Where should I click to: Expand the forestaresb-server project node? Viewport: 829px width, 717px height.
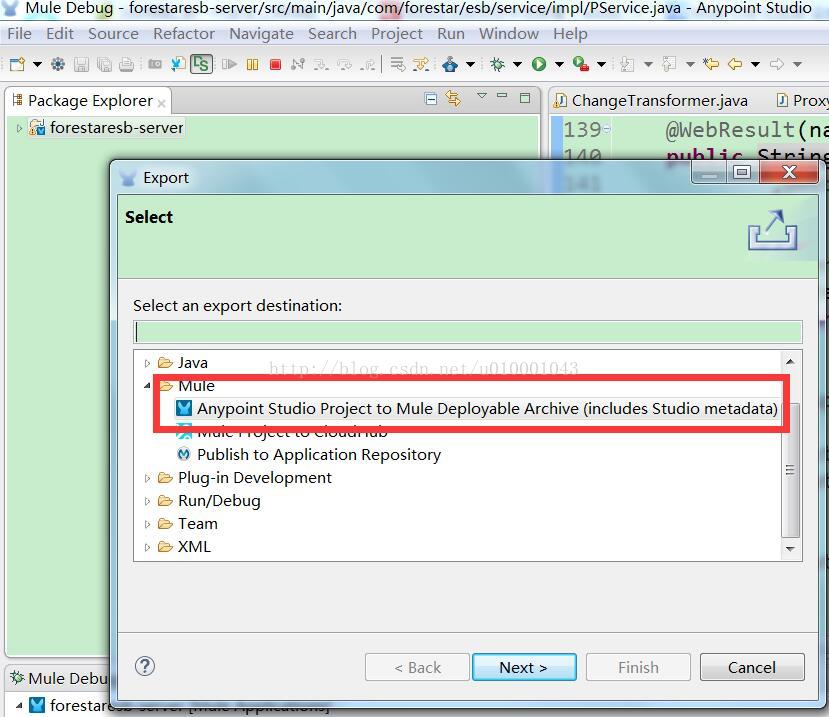[x=19, y=128]
